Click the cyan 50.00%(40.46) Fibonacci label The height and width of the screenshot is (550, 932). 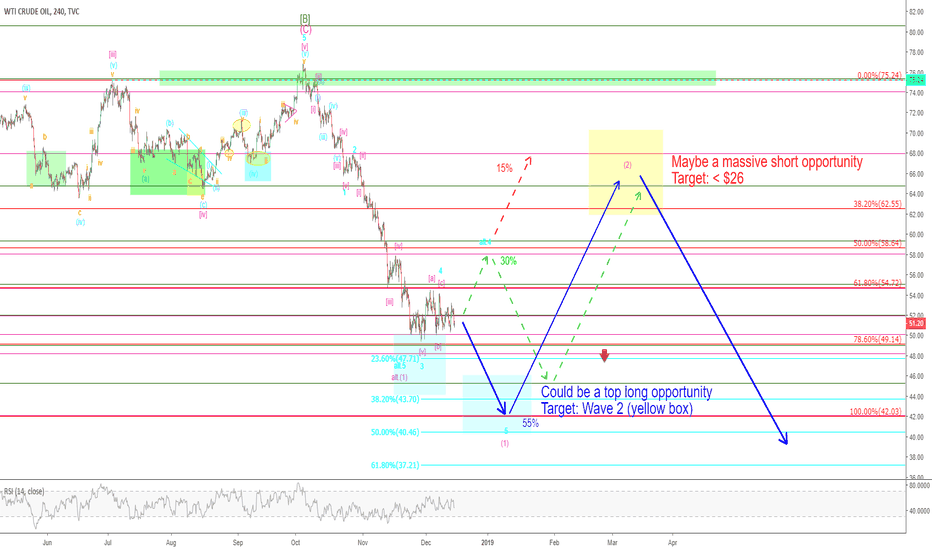coord(395,432)
